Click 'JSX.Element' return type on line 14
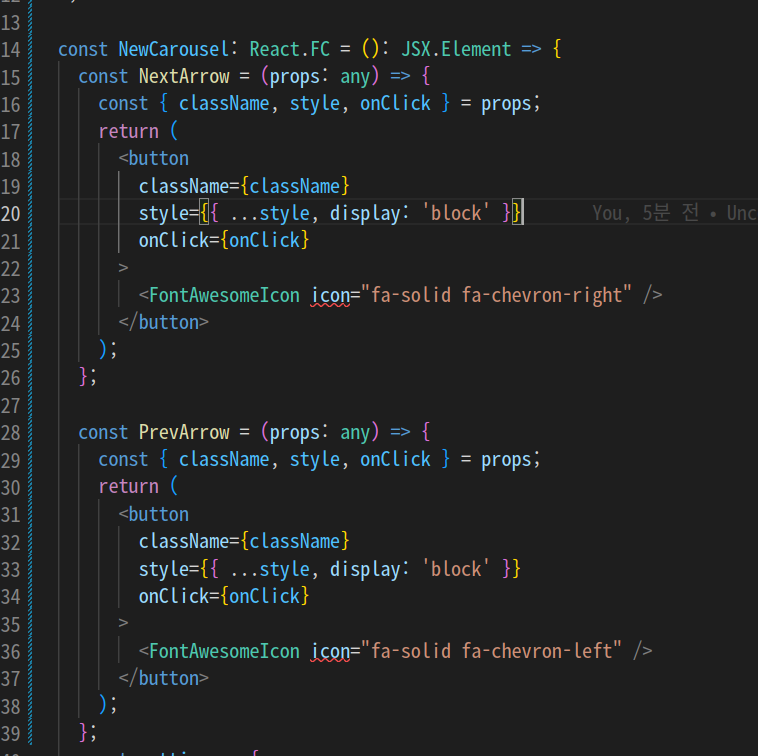Viewport: 758px width, 756px height. tap(456, 49)
